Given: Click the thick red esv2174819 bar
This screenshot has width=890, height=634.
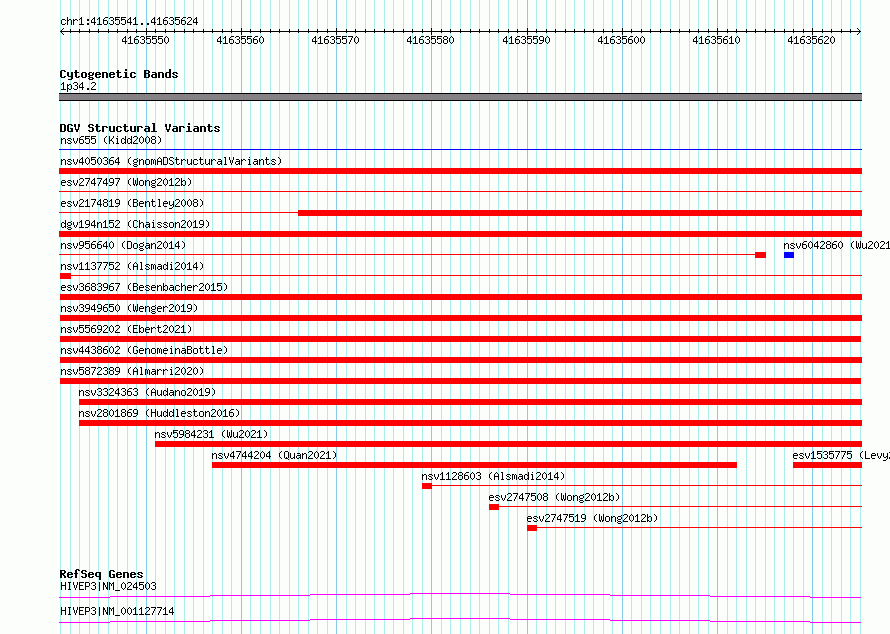Looking at the screenshot, I should [x=580, y=213].
